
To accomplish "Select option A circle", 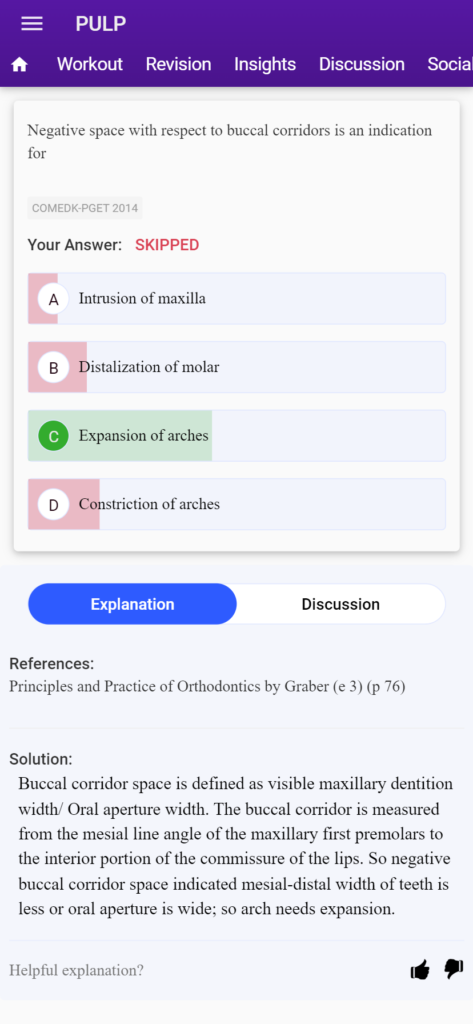I will [x=54, y=299].
